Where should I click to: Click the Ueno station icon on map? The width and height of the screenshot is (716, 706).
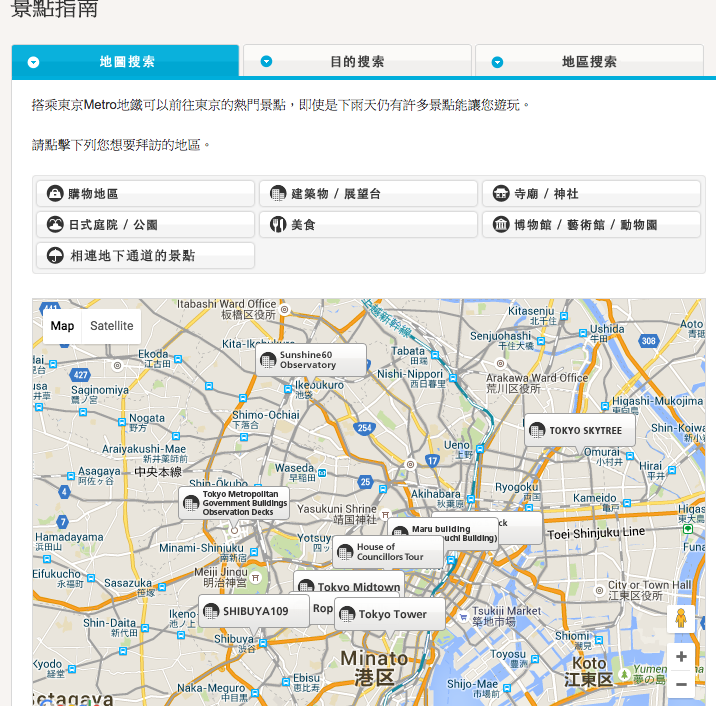tap(480, 449)
